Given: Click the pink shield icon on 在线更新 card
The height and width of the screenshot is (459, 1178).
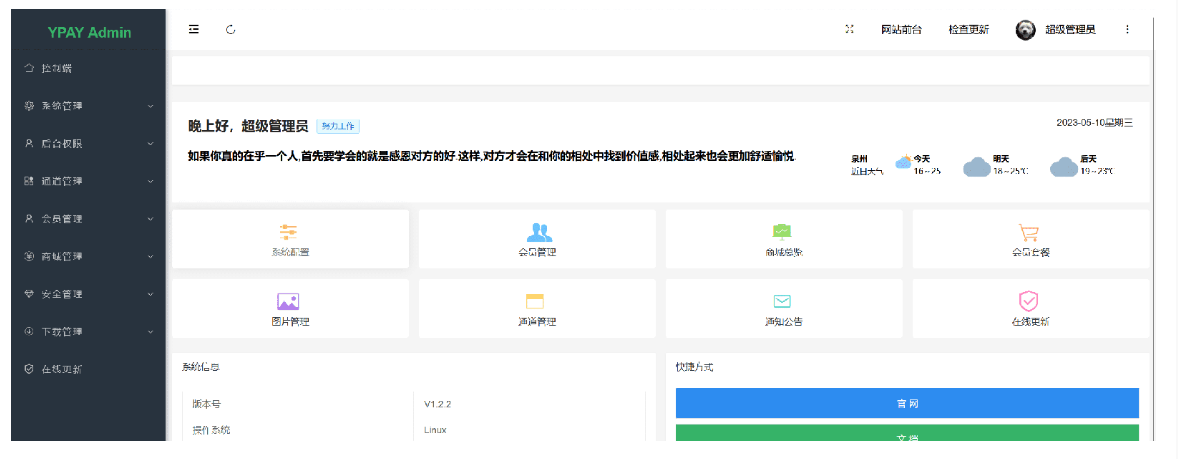Looking at the screenshot, I should coord(1028,301).
